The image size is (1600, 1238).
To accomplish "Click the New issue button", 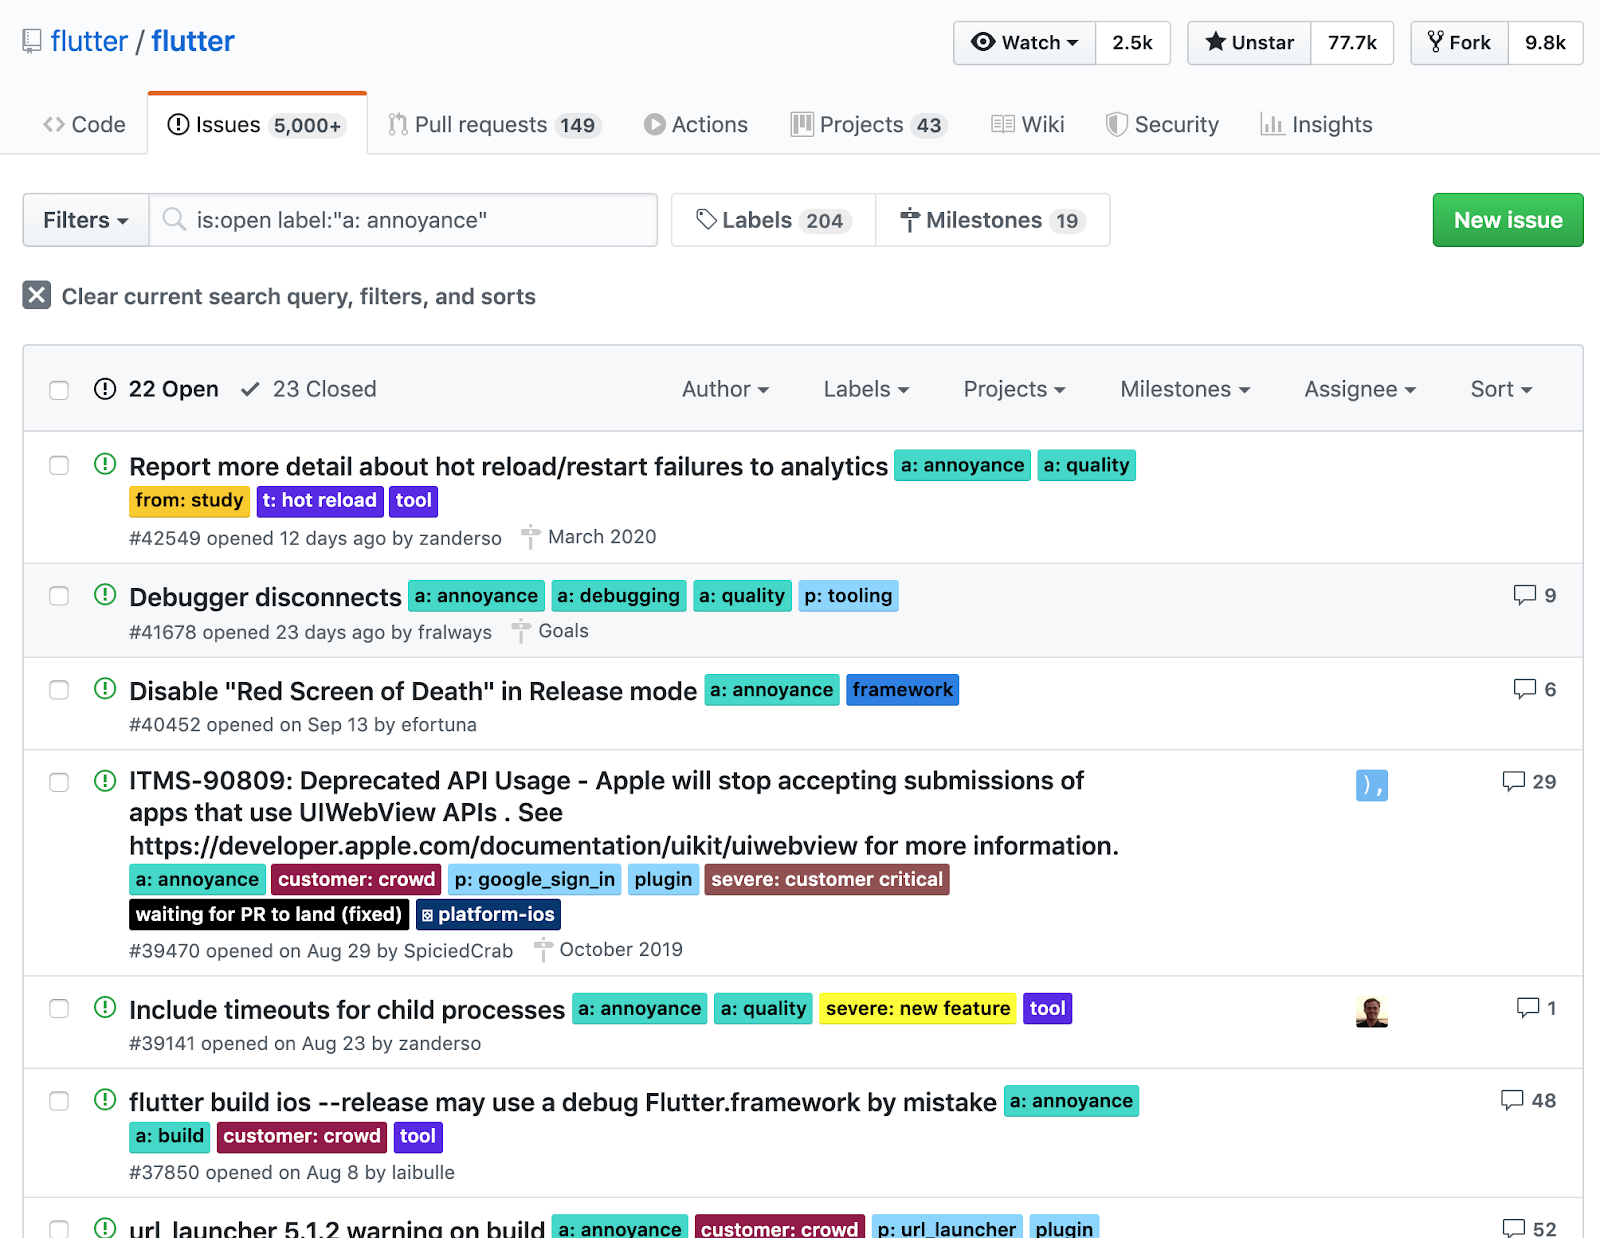I will (1508, 220).
